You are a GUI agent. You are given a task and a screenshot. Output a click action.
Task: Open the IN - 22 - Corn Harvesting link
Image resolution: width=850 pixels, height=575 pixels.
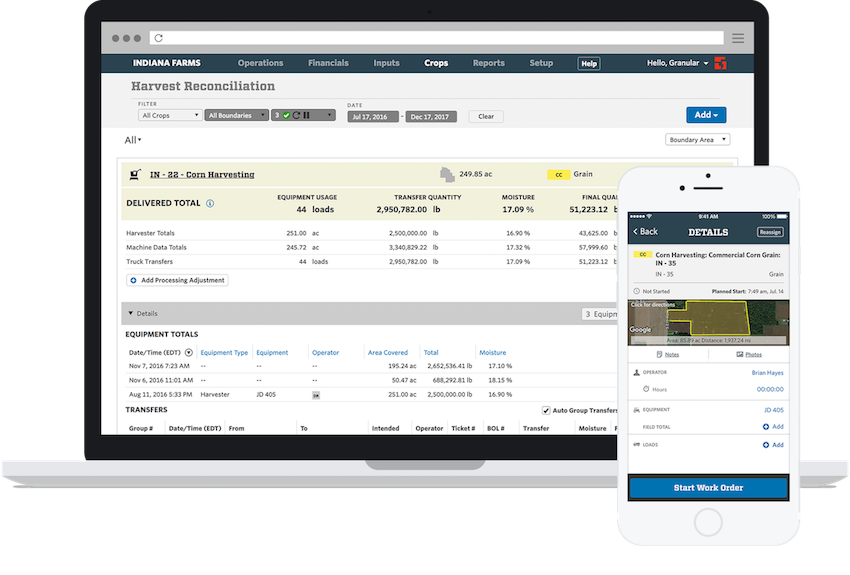(202, 175)
